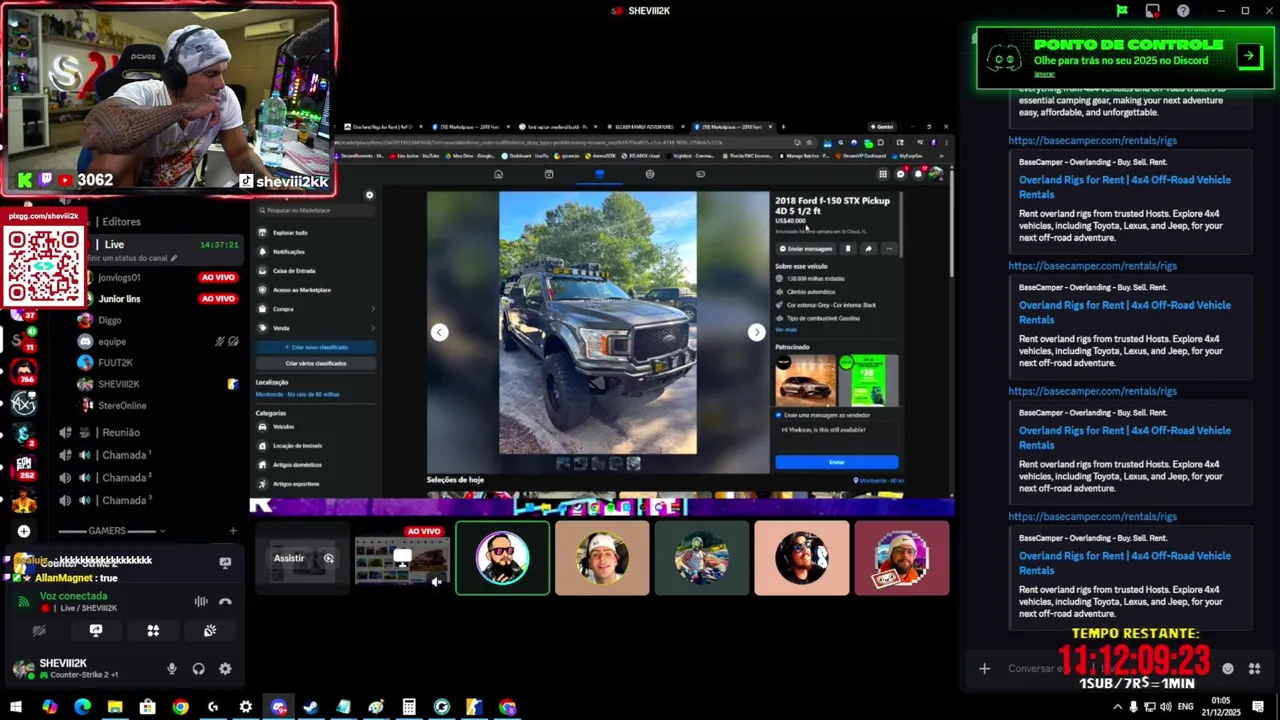The width and height of the screenshot is (1280, 720).
Task: Open Facebook apps grid menu
Action: (883, 174)
